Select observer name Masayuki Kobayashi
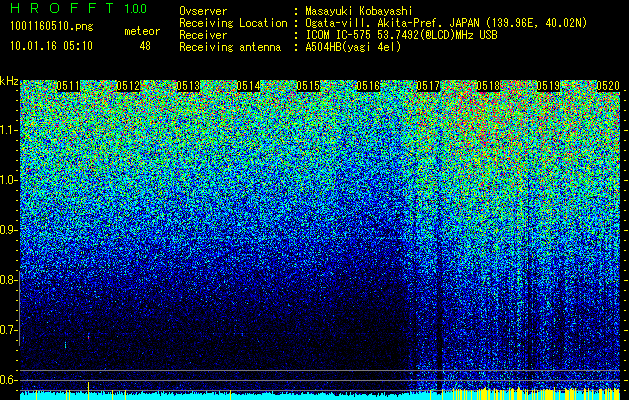Viewport: 629px width, 400px height. click(x=359, y=12)
